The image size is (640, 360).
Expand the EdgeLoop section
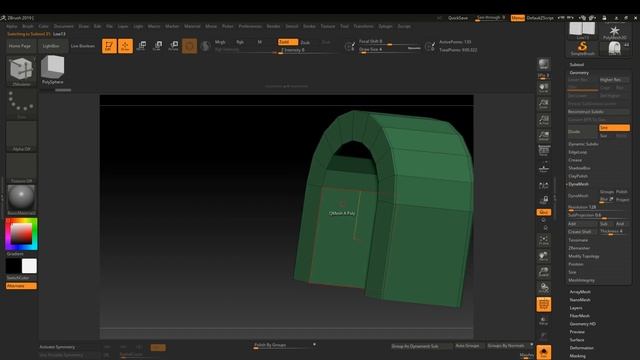[577, 152]
